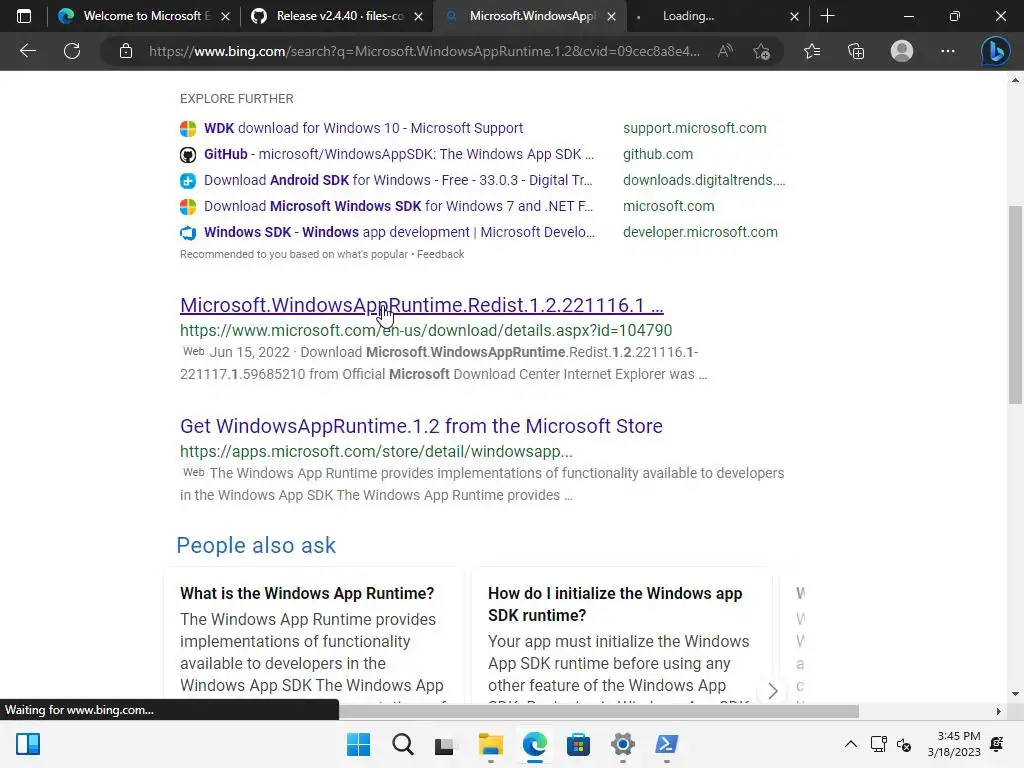Click the scroll down arrow
The height and width of the screenshot is (768, 1024).
(x=1015, y=694)
